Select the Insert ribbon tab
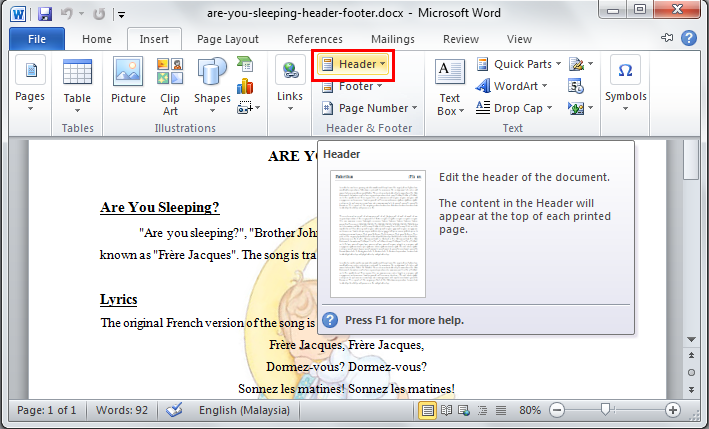709x429 pixels. tap(154, 39)
